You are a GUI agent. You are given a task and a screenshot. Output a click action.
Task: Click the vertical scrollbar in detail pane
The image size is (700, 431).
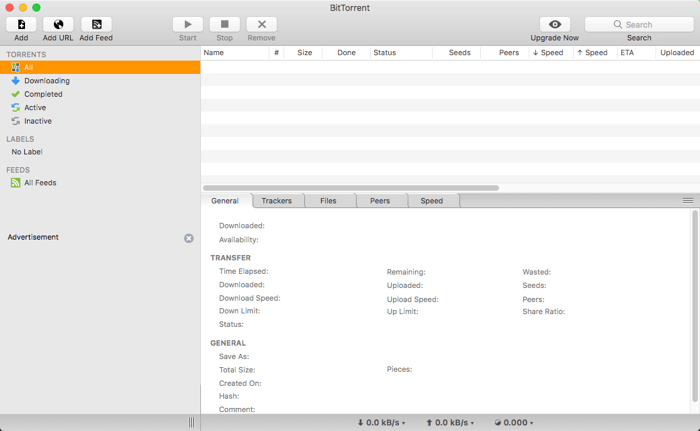pos(695,306)
